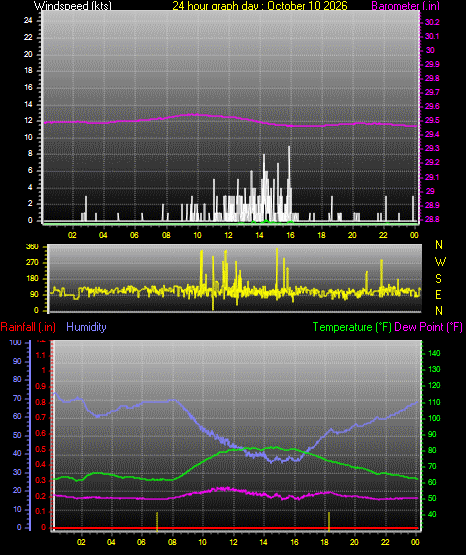
Task: Click hour label 10 under the windspeed graph
Action: 197,235
